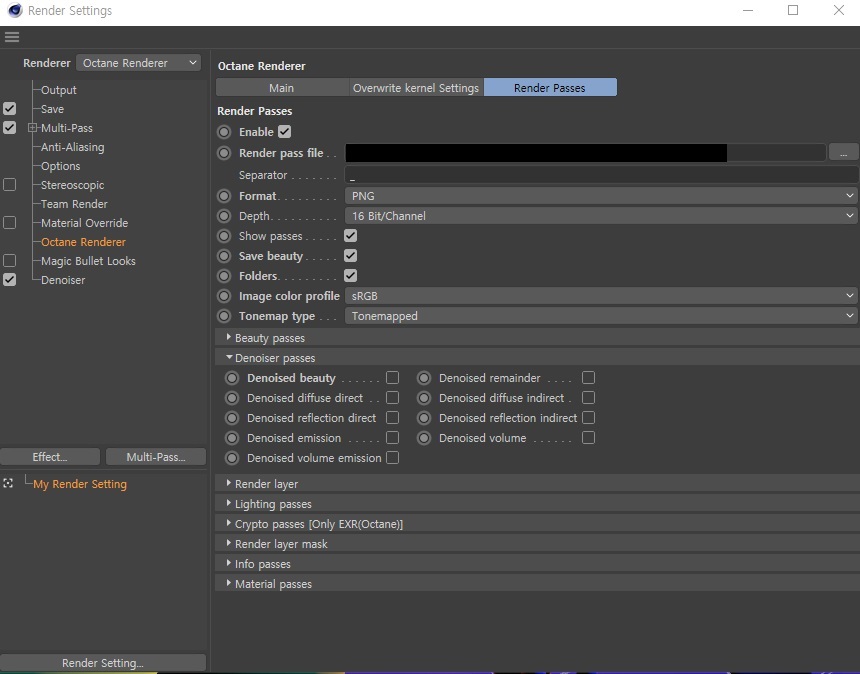Open the hamburger menu in Render Settings
Screen dimensions: 860x674
(x=12, y=37)
